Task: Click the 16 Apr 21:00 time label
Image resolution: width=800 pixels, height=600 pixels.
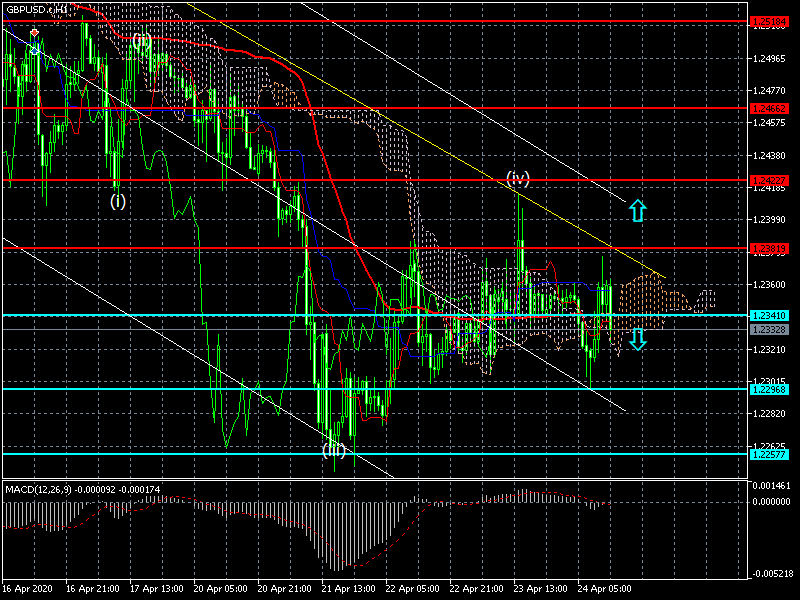Action: pyautogui.click(x=93, y=589)
